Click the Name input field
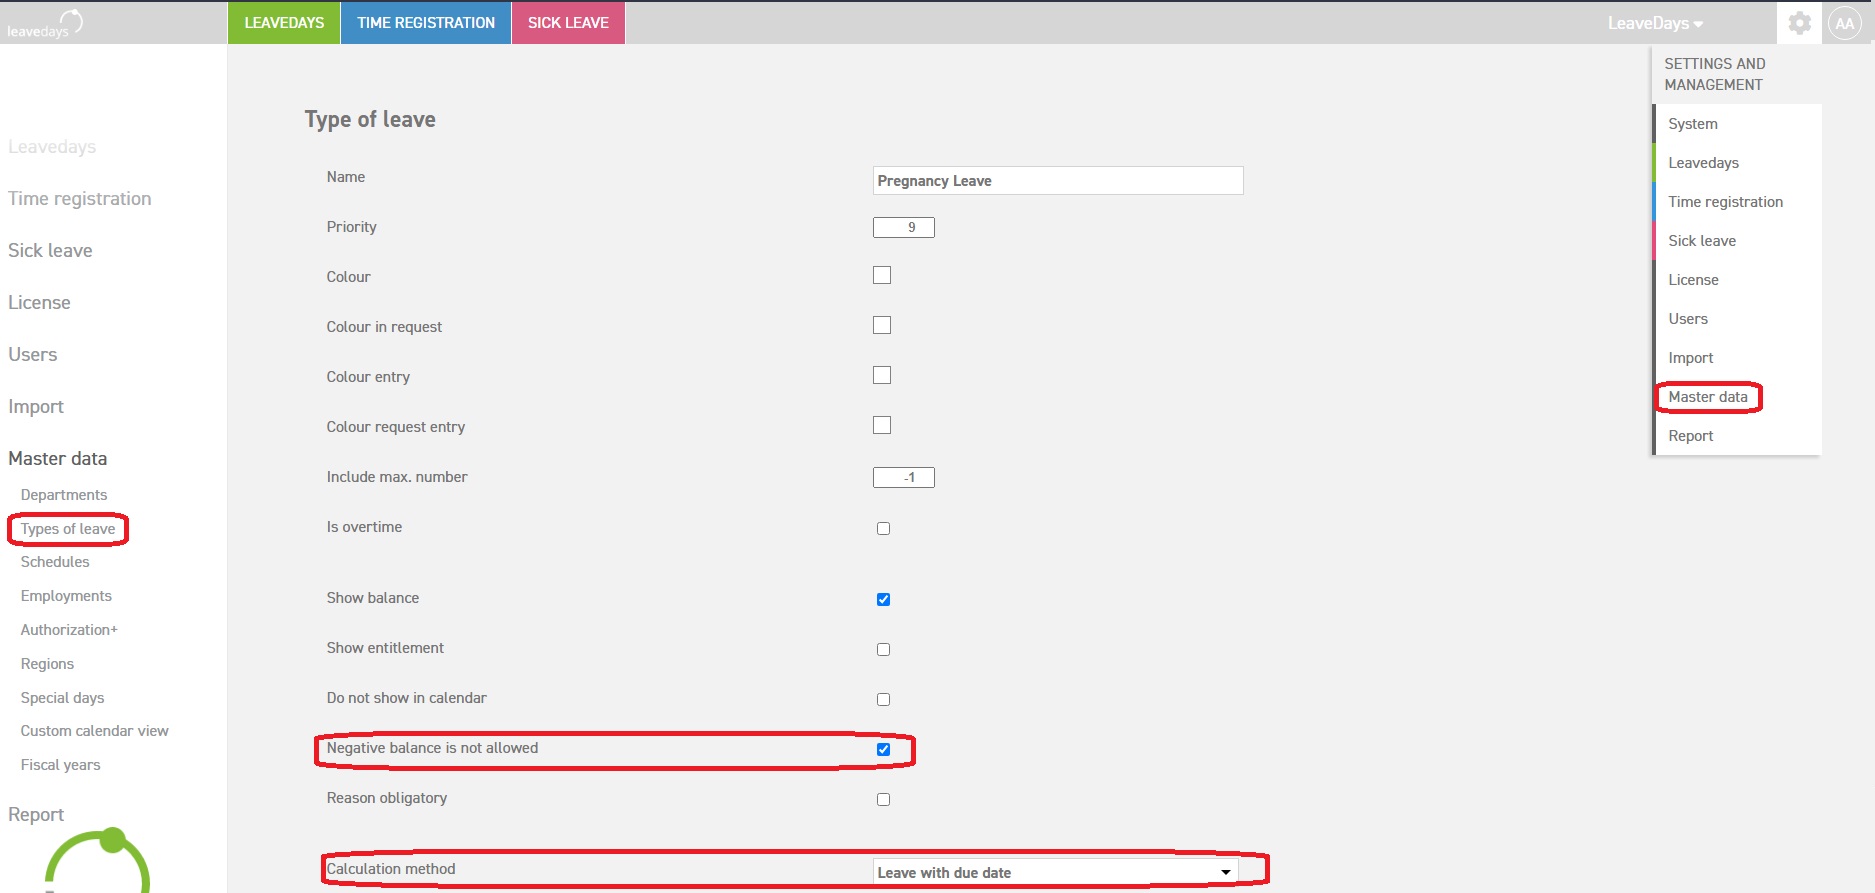This screenshot has height=893, width=1875. (1058, 180)
